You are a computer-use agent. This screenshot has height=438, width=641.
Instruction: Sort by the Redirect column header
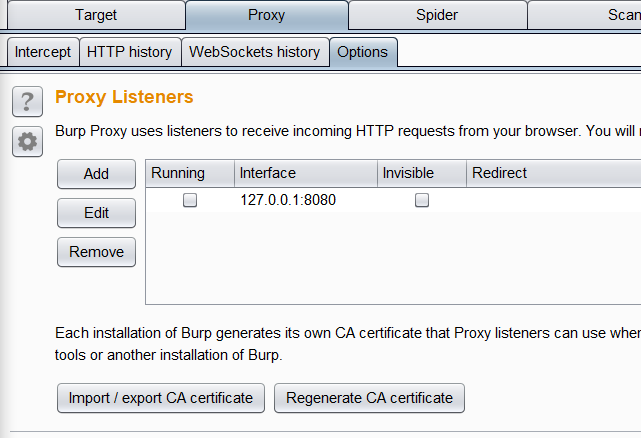(554, 173)
